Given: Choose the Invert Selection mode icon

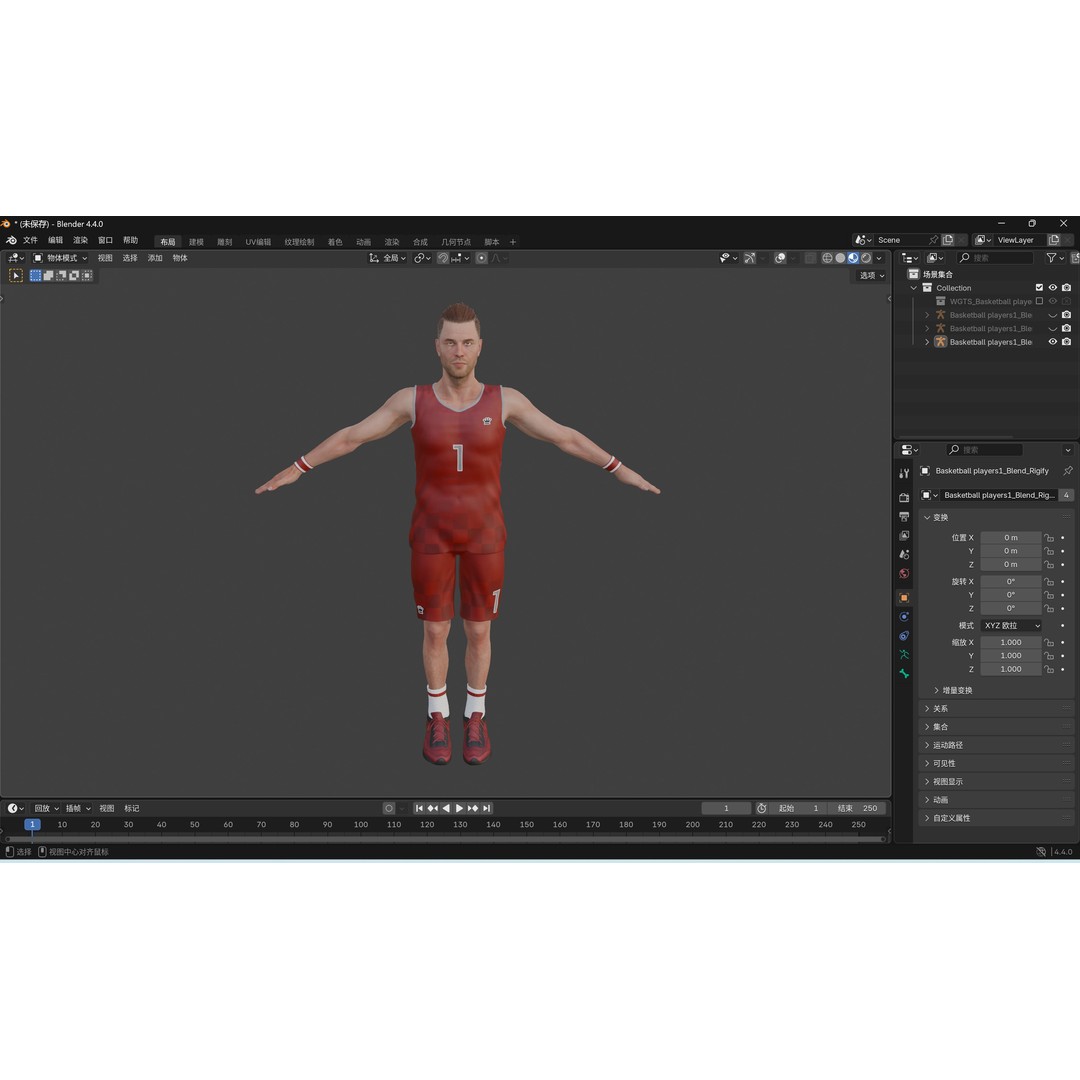Looking at the screenshot, I should click(x=74, y=276).
